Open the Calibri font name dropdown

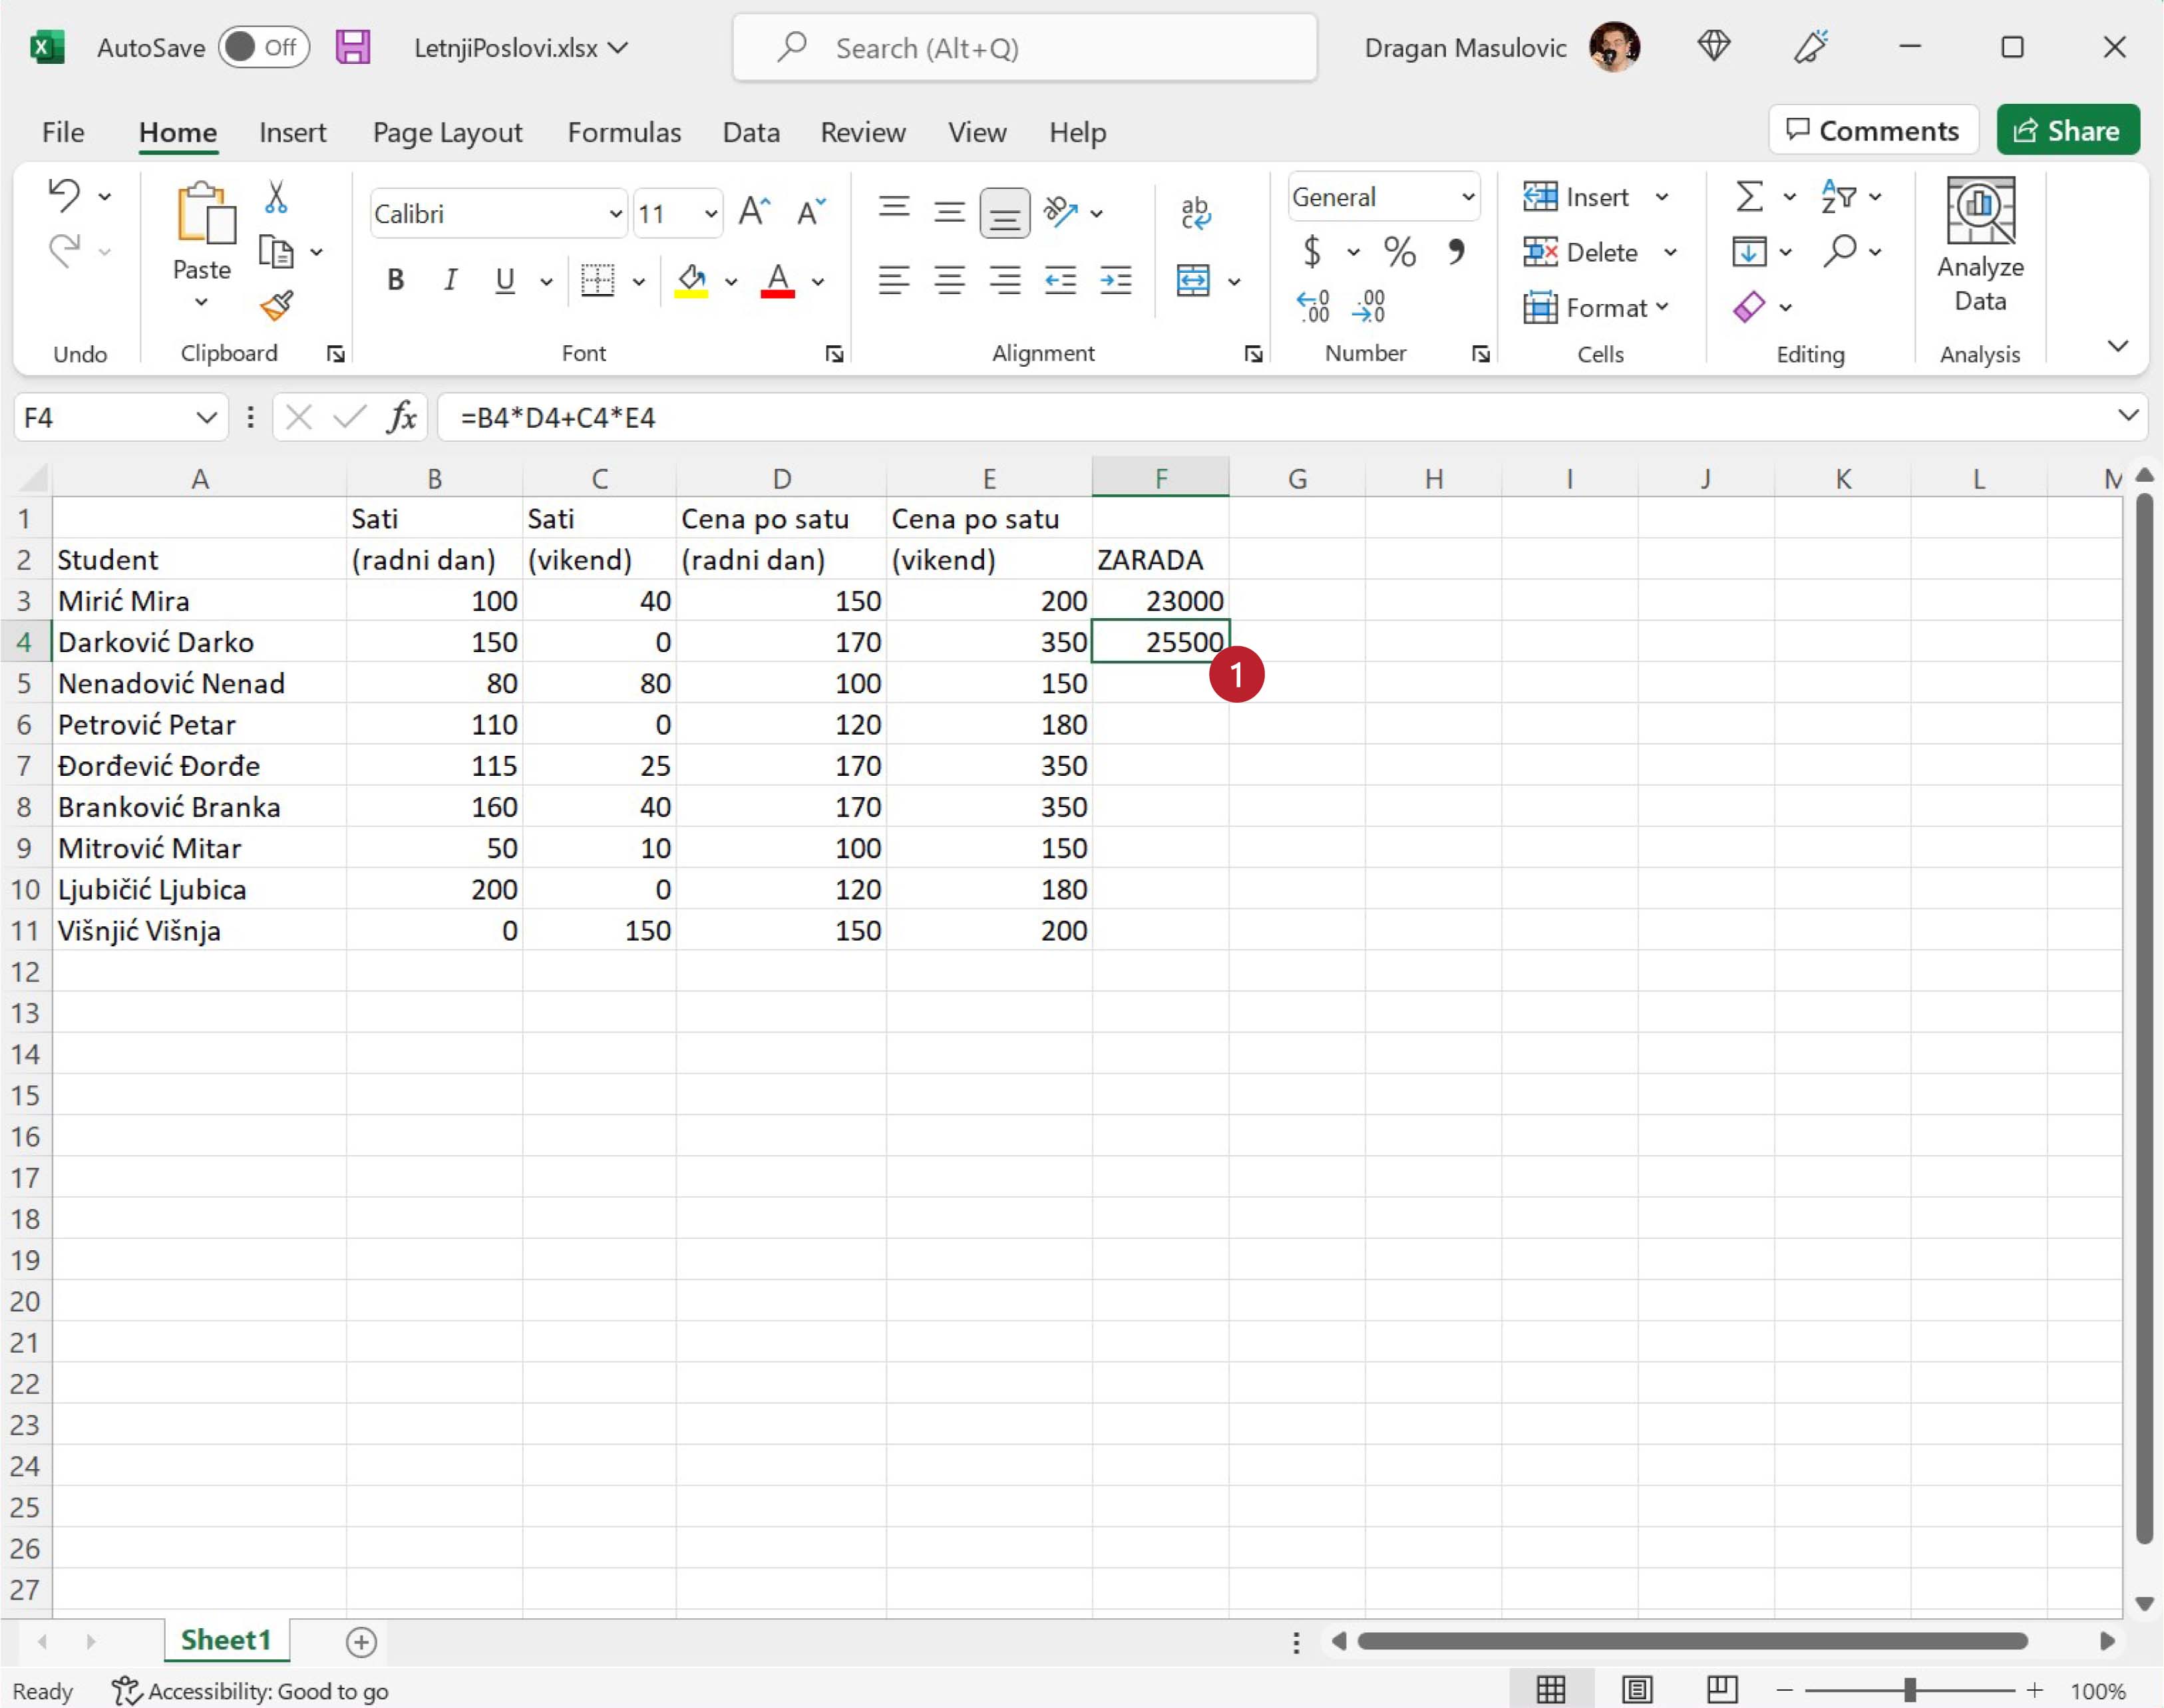(x=615, y=214)
